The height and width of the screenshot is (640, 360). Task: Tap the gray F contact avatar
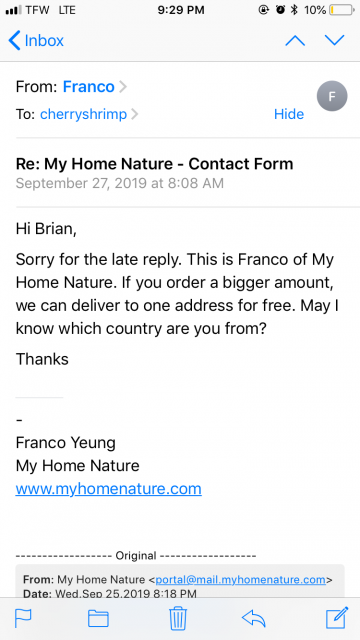[x=332, y=96]
